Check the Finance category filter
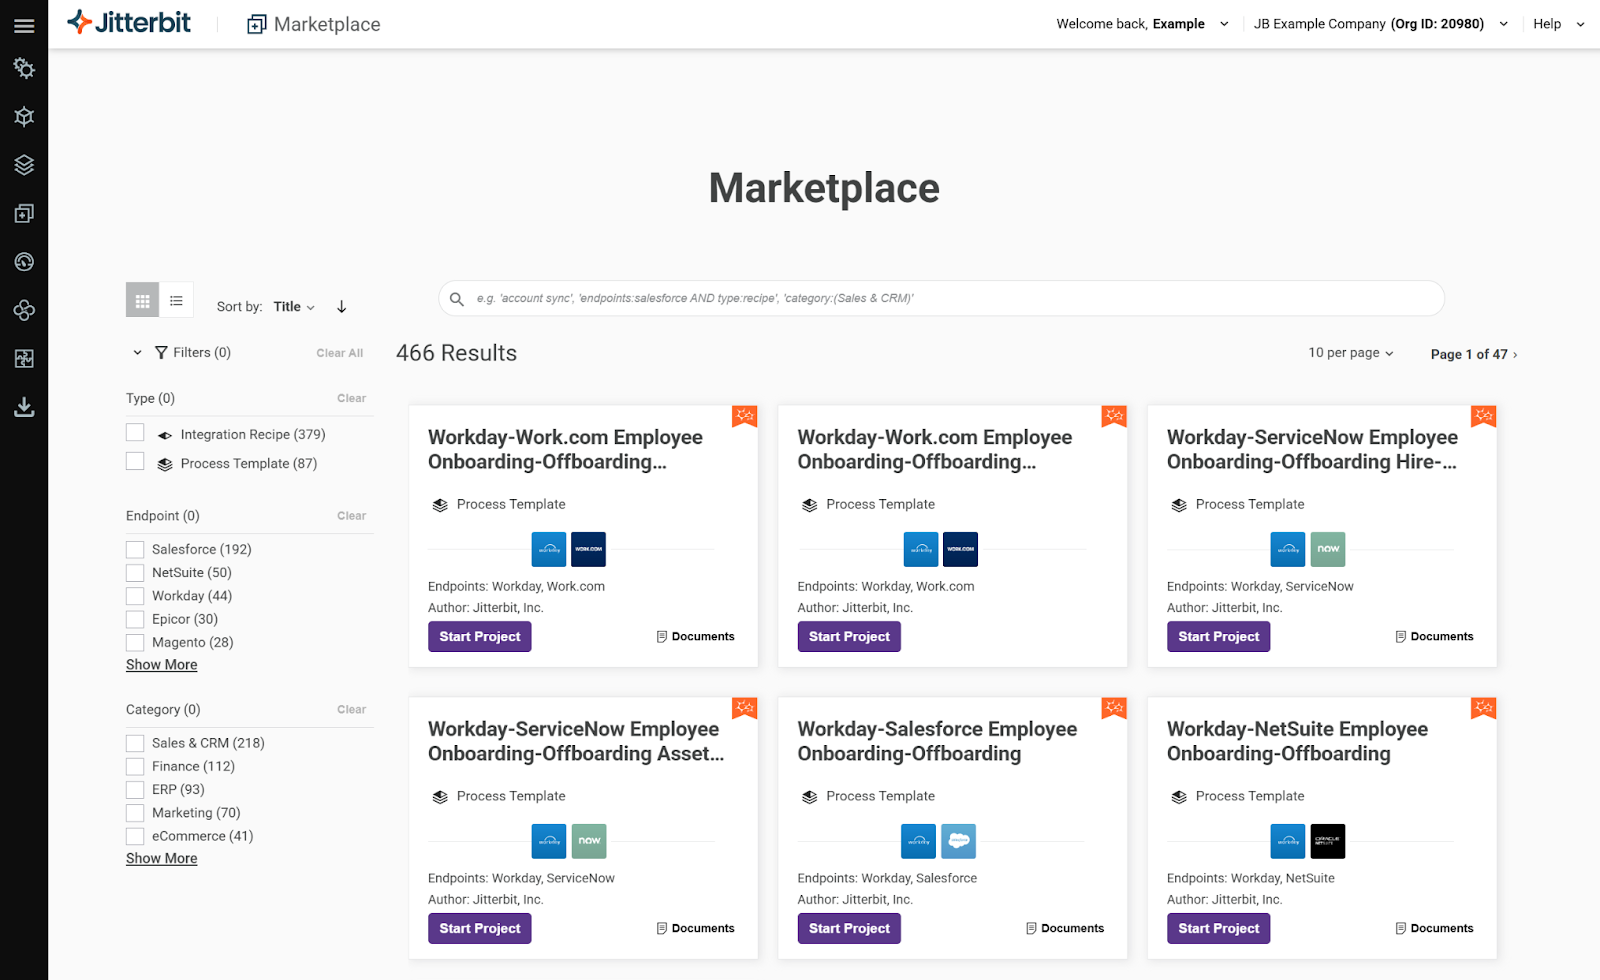 135,766
